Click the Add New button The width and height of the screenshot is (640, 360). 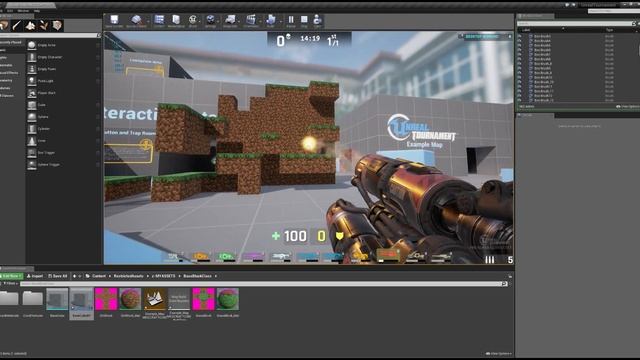(x=11, y=276)
